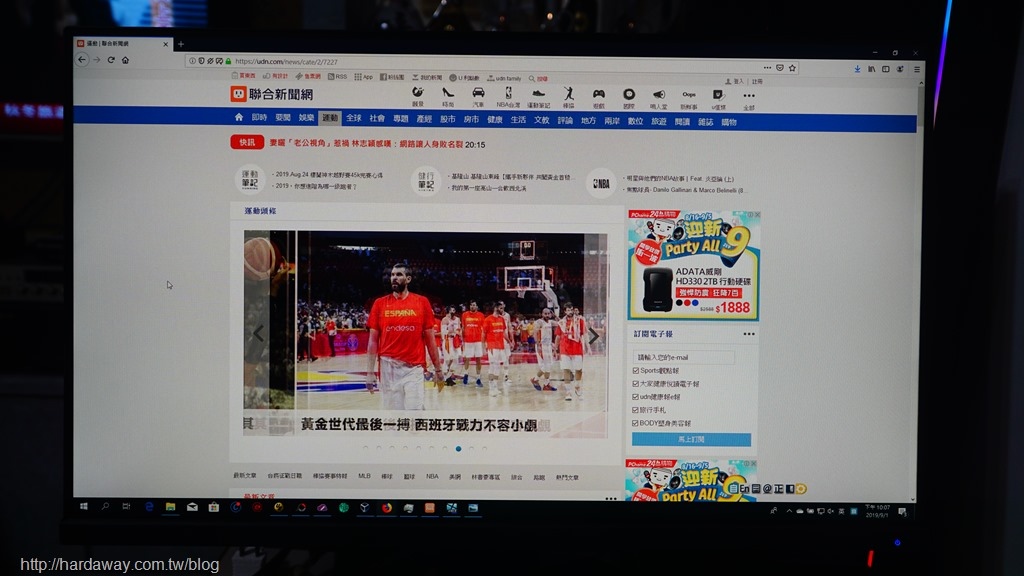Screen dimensions: 1024x576
Task: Open the NBA category link below the carousel
Action: [x=432, y=477]
